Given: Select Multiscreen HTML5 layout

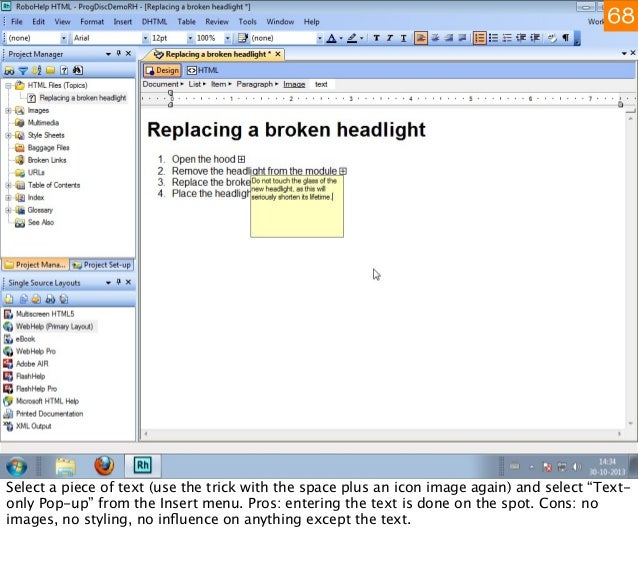Looking at the screenshot, I should (45, 314).
